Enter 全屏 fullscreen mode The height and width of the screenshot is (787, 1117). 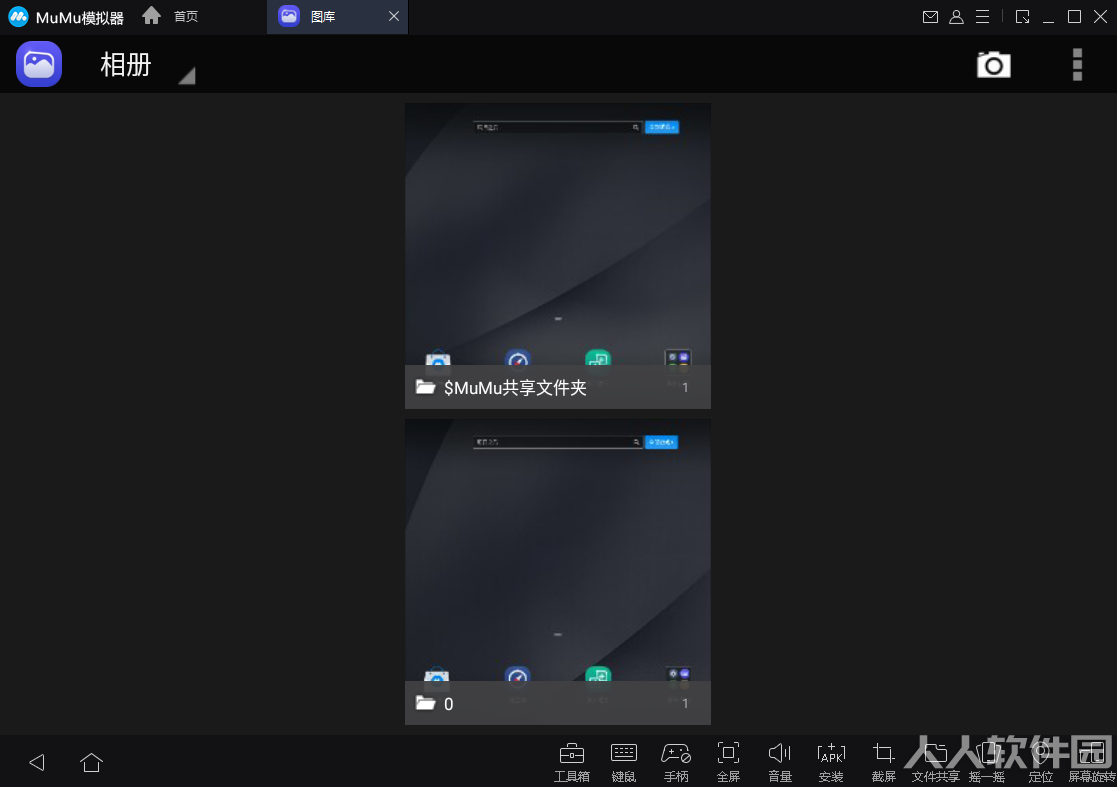click(728, 762)
